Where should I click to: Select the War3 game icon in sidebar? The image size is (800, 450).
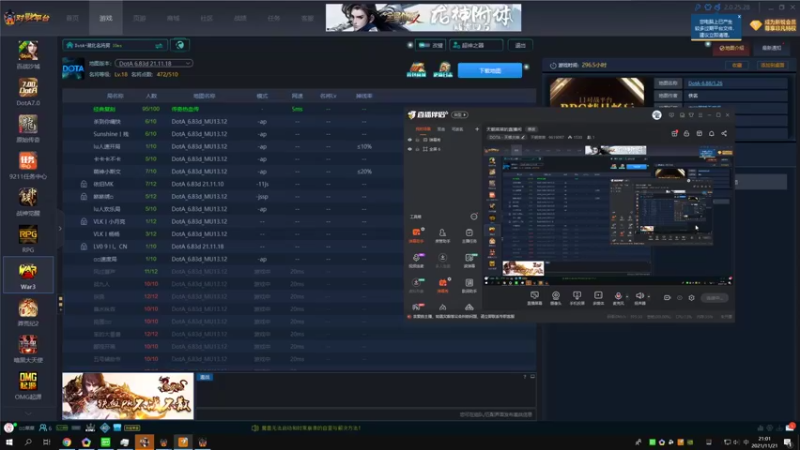[x=28, y=275]
